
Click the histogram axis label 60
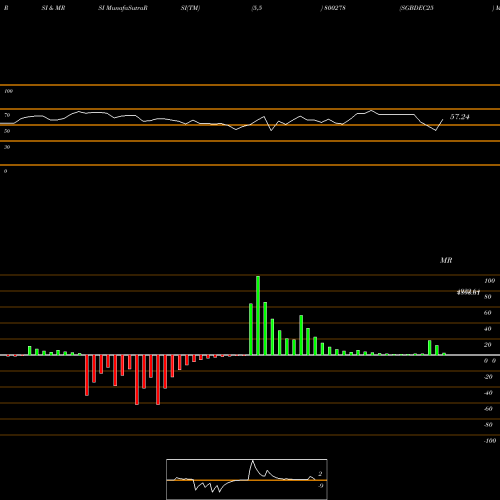pyautogui.click(x=488, y=313)
